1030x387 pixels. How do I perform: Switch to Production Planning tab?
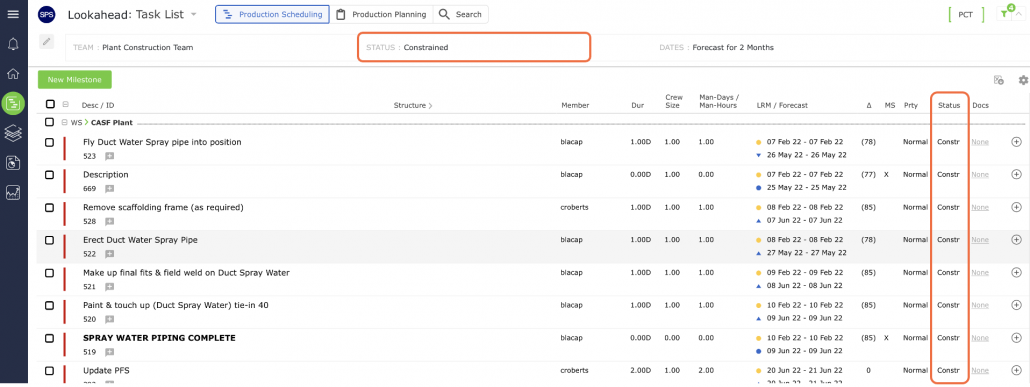point(381,14)
